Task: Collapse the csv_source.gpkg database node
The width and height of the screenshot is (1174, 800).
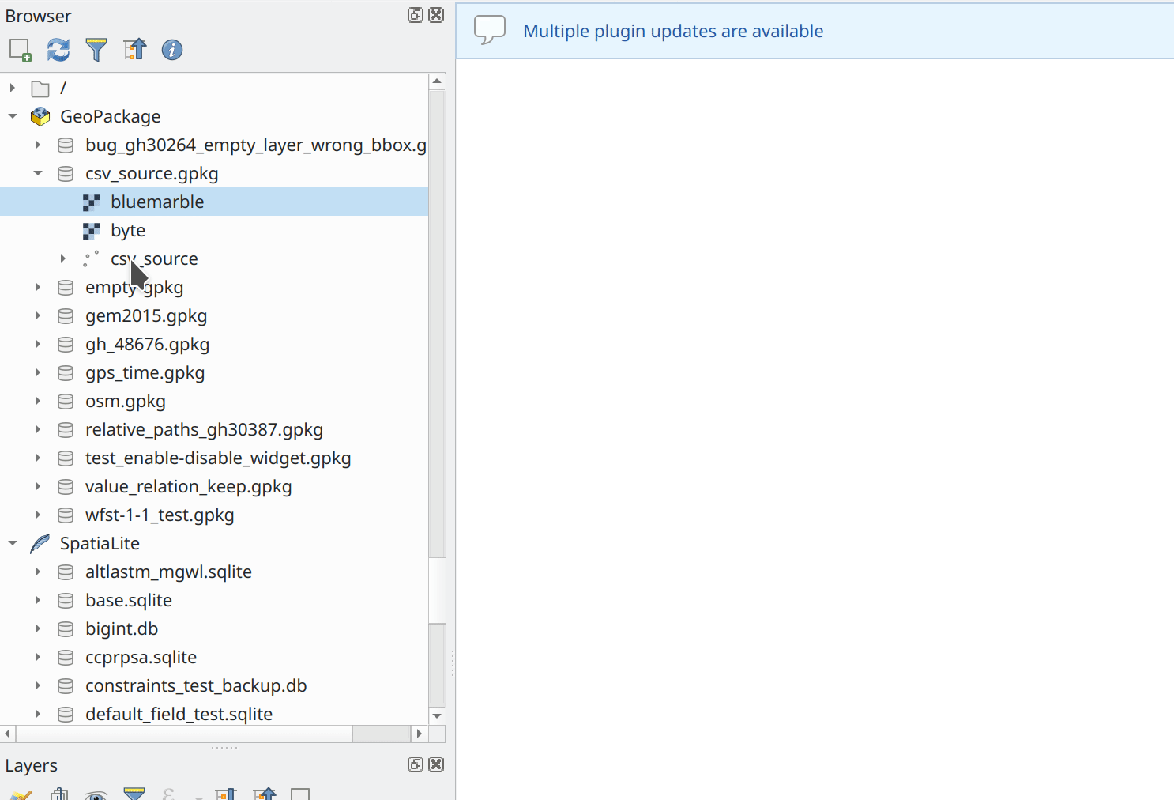Action: (38, 173)
